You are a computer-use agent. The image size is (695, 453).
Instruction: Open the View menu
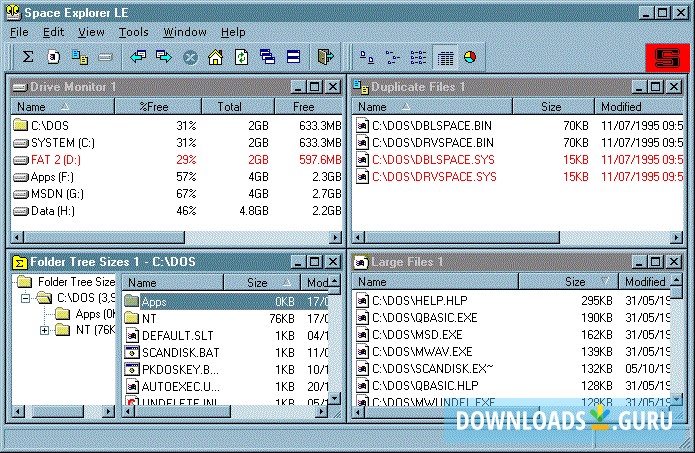91,32
